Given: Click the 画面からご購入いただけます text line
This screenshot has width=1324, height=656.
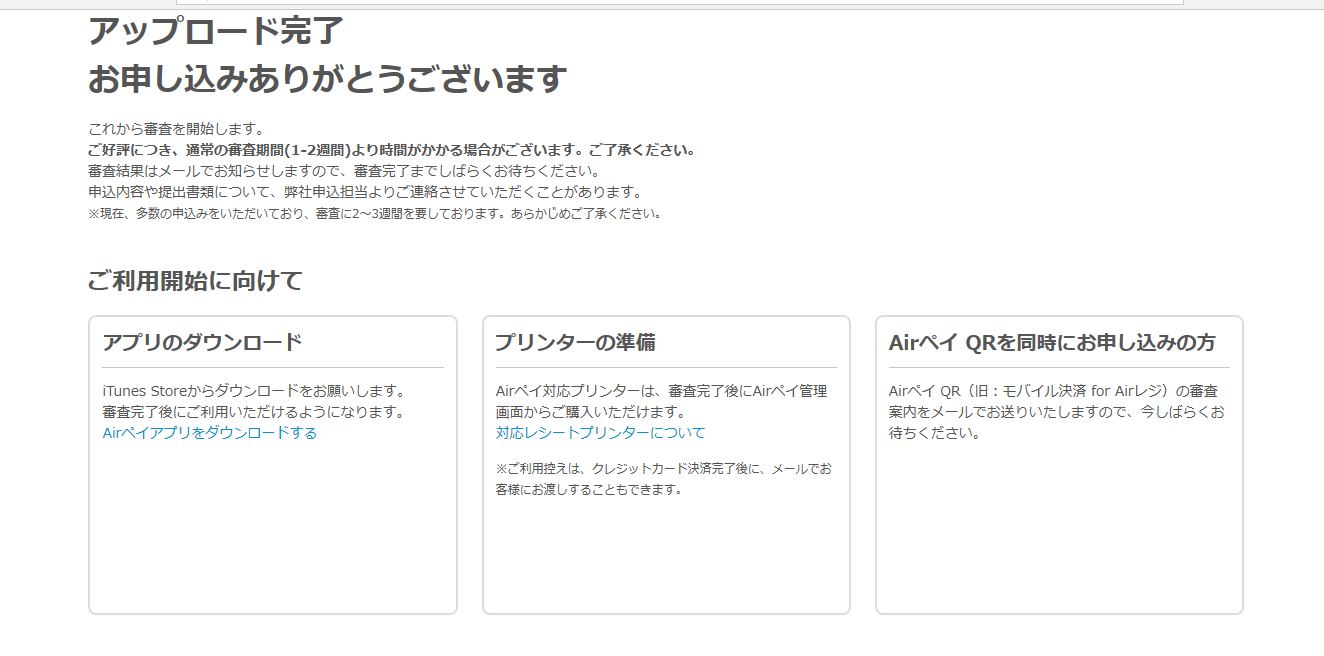Looking at the screenshot, I should click(x=590, y=412).
